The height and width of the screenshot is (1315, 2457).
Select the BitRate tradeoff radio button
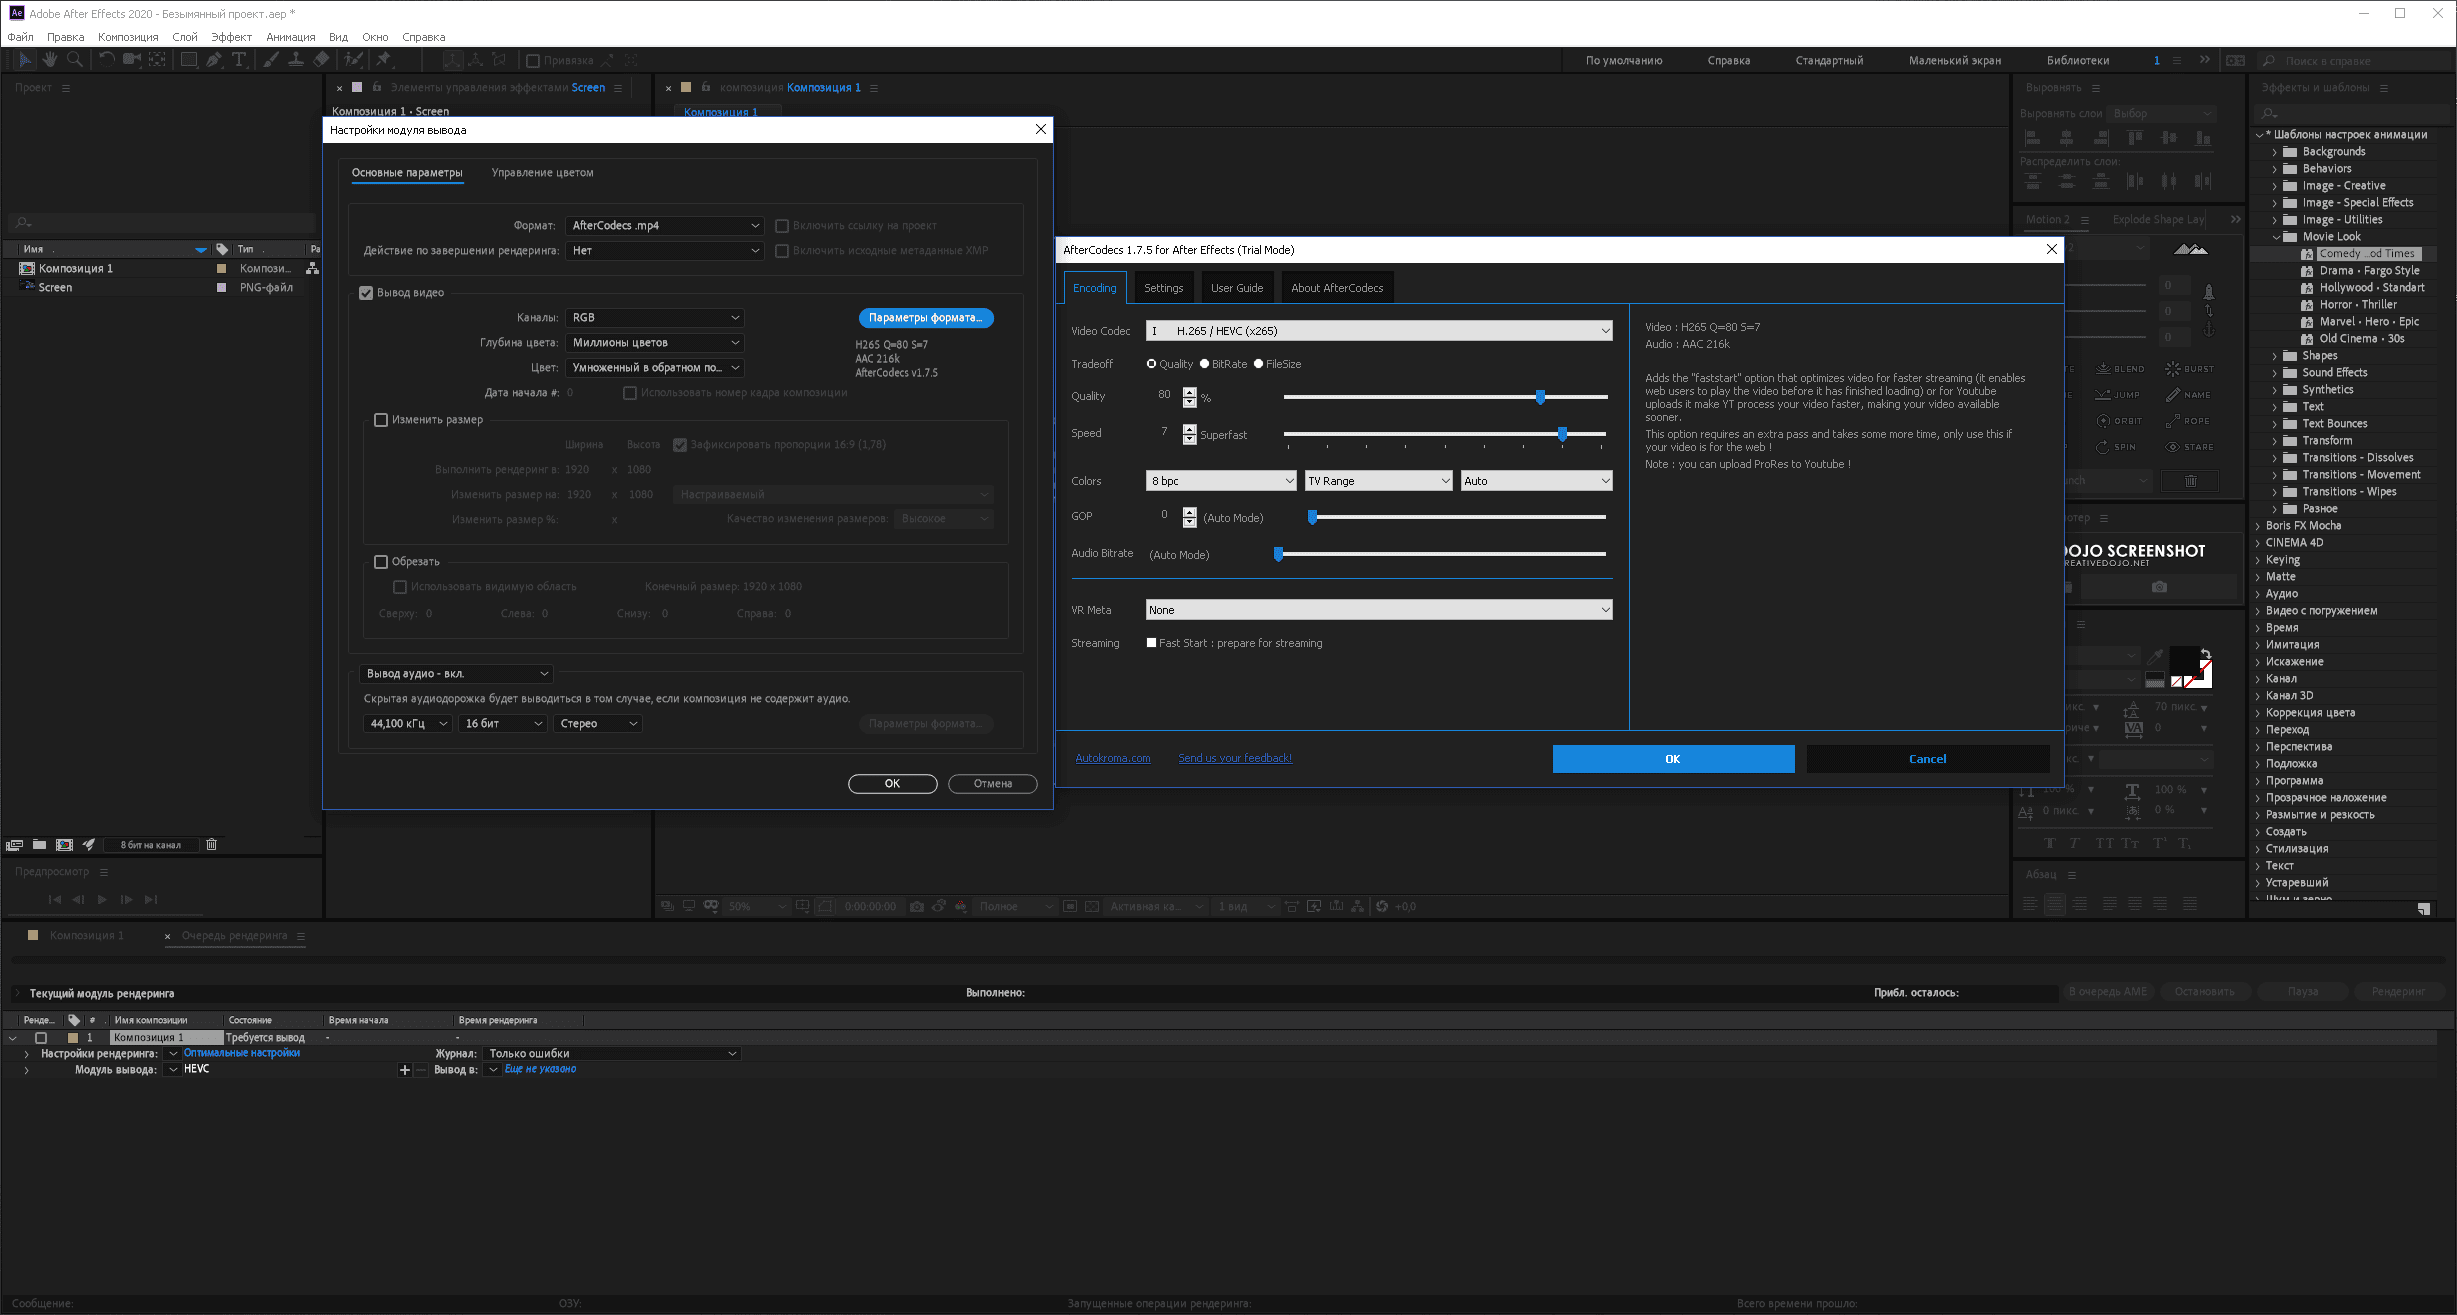1204,364
